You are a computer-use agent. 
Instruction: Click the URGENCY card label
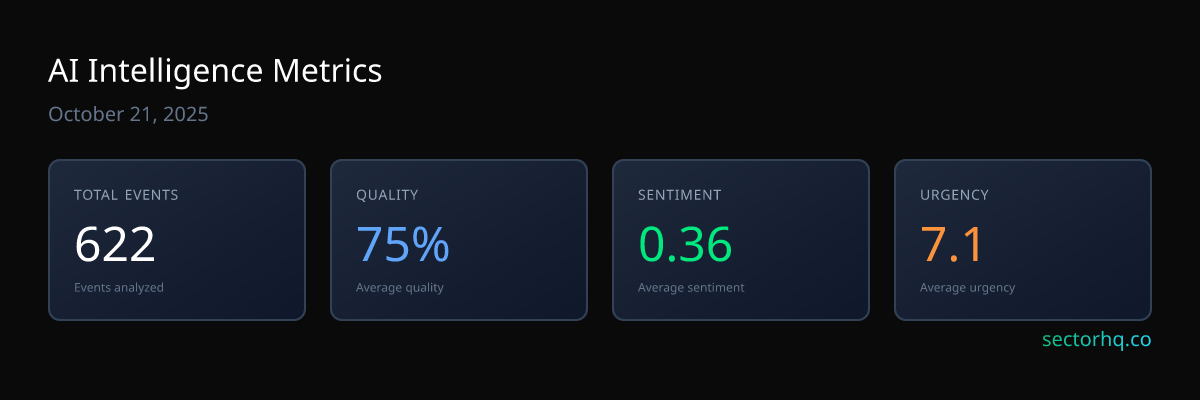(x=954, y=195)
